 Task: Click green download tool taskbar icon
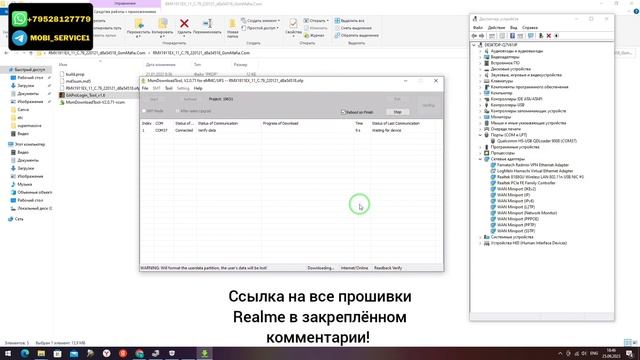click(204, 353)
